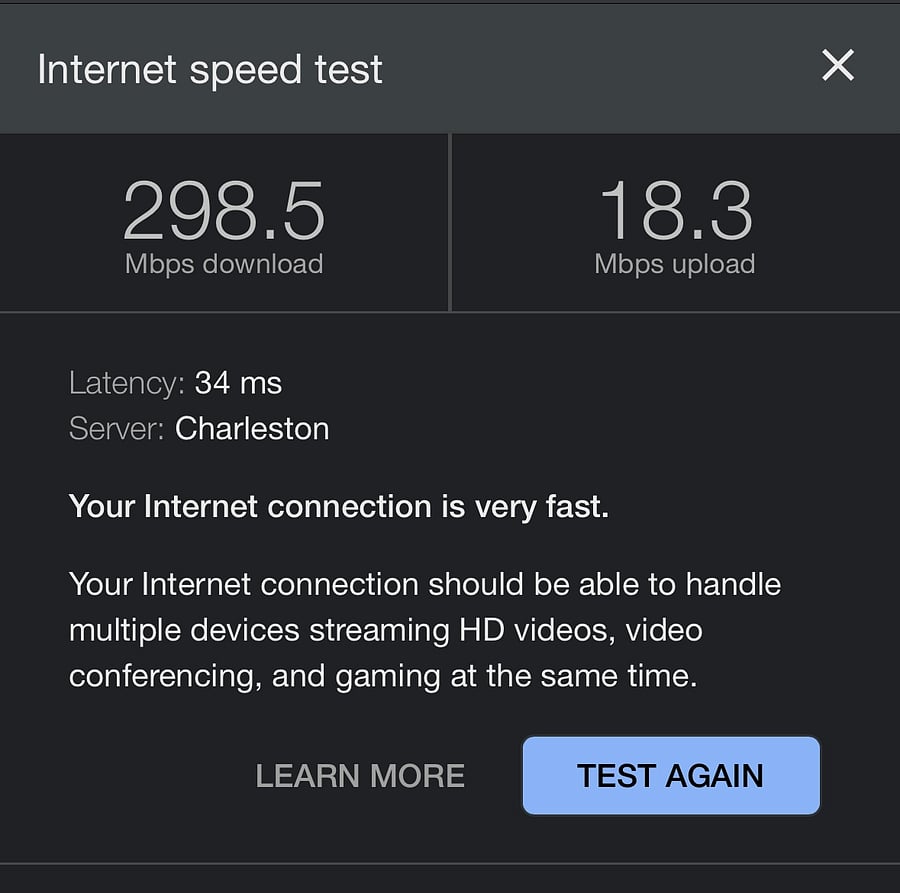
Task: Select the 34 ms latency value
Action: [238, 383]
